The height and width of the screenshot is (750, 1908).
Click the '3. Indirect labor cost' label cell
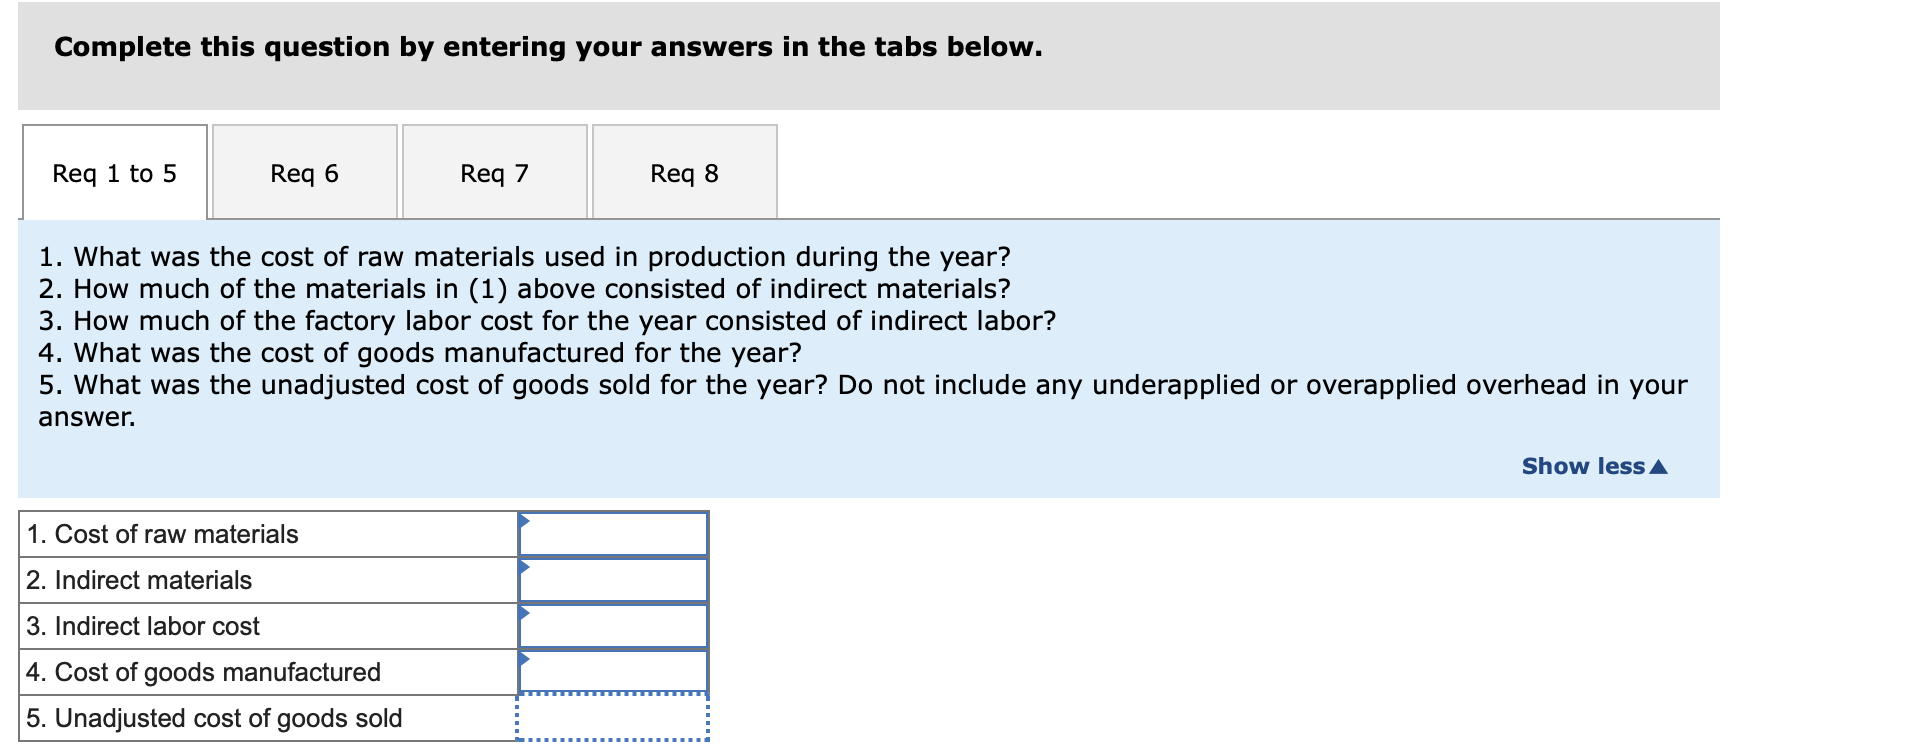(x=143, y=626)
